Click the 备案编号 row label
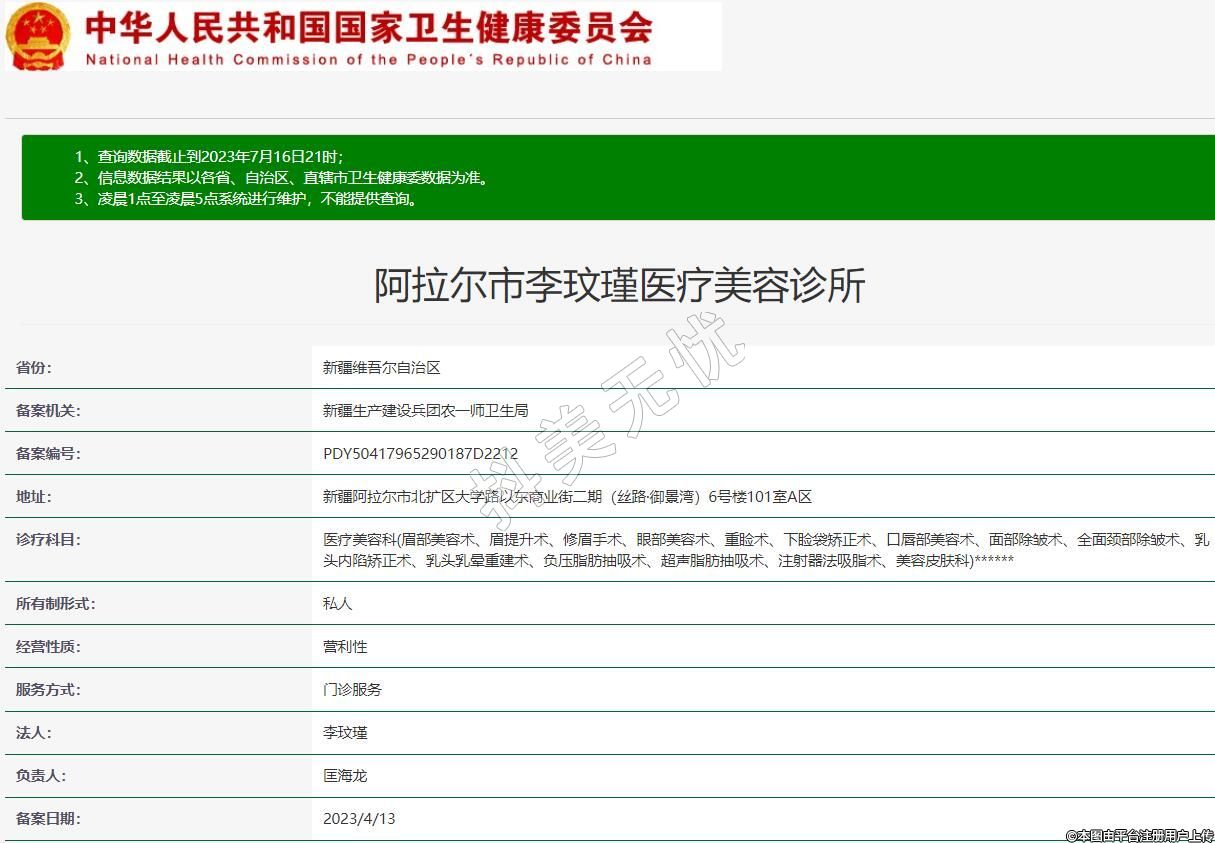This screenshot has width=1215, height=843. [x=48, y=454]
